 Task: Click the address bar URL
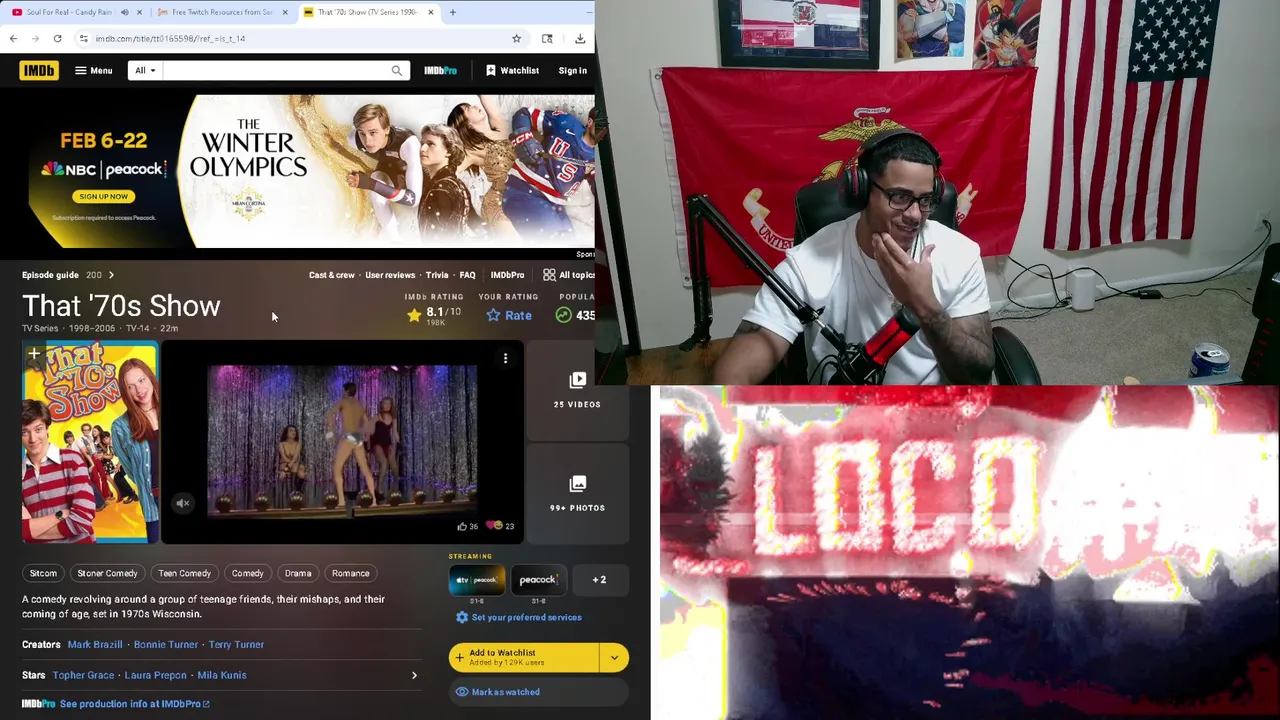click(x=170, y=38)
